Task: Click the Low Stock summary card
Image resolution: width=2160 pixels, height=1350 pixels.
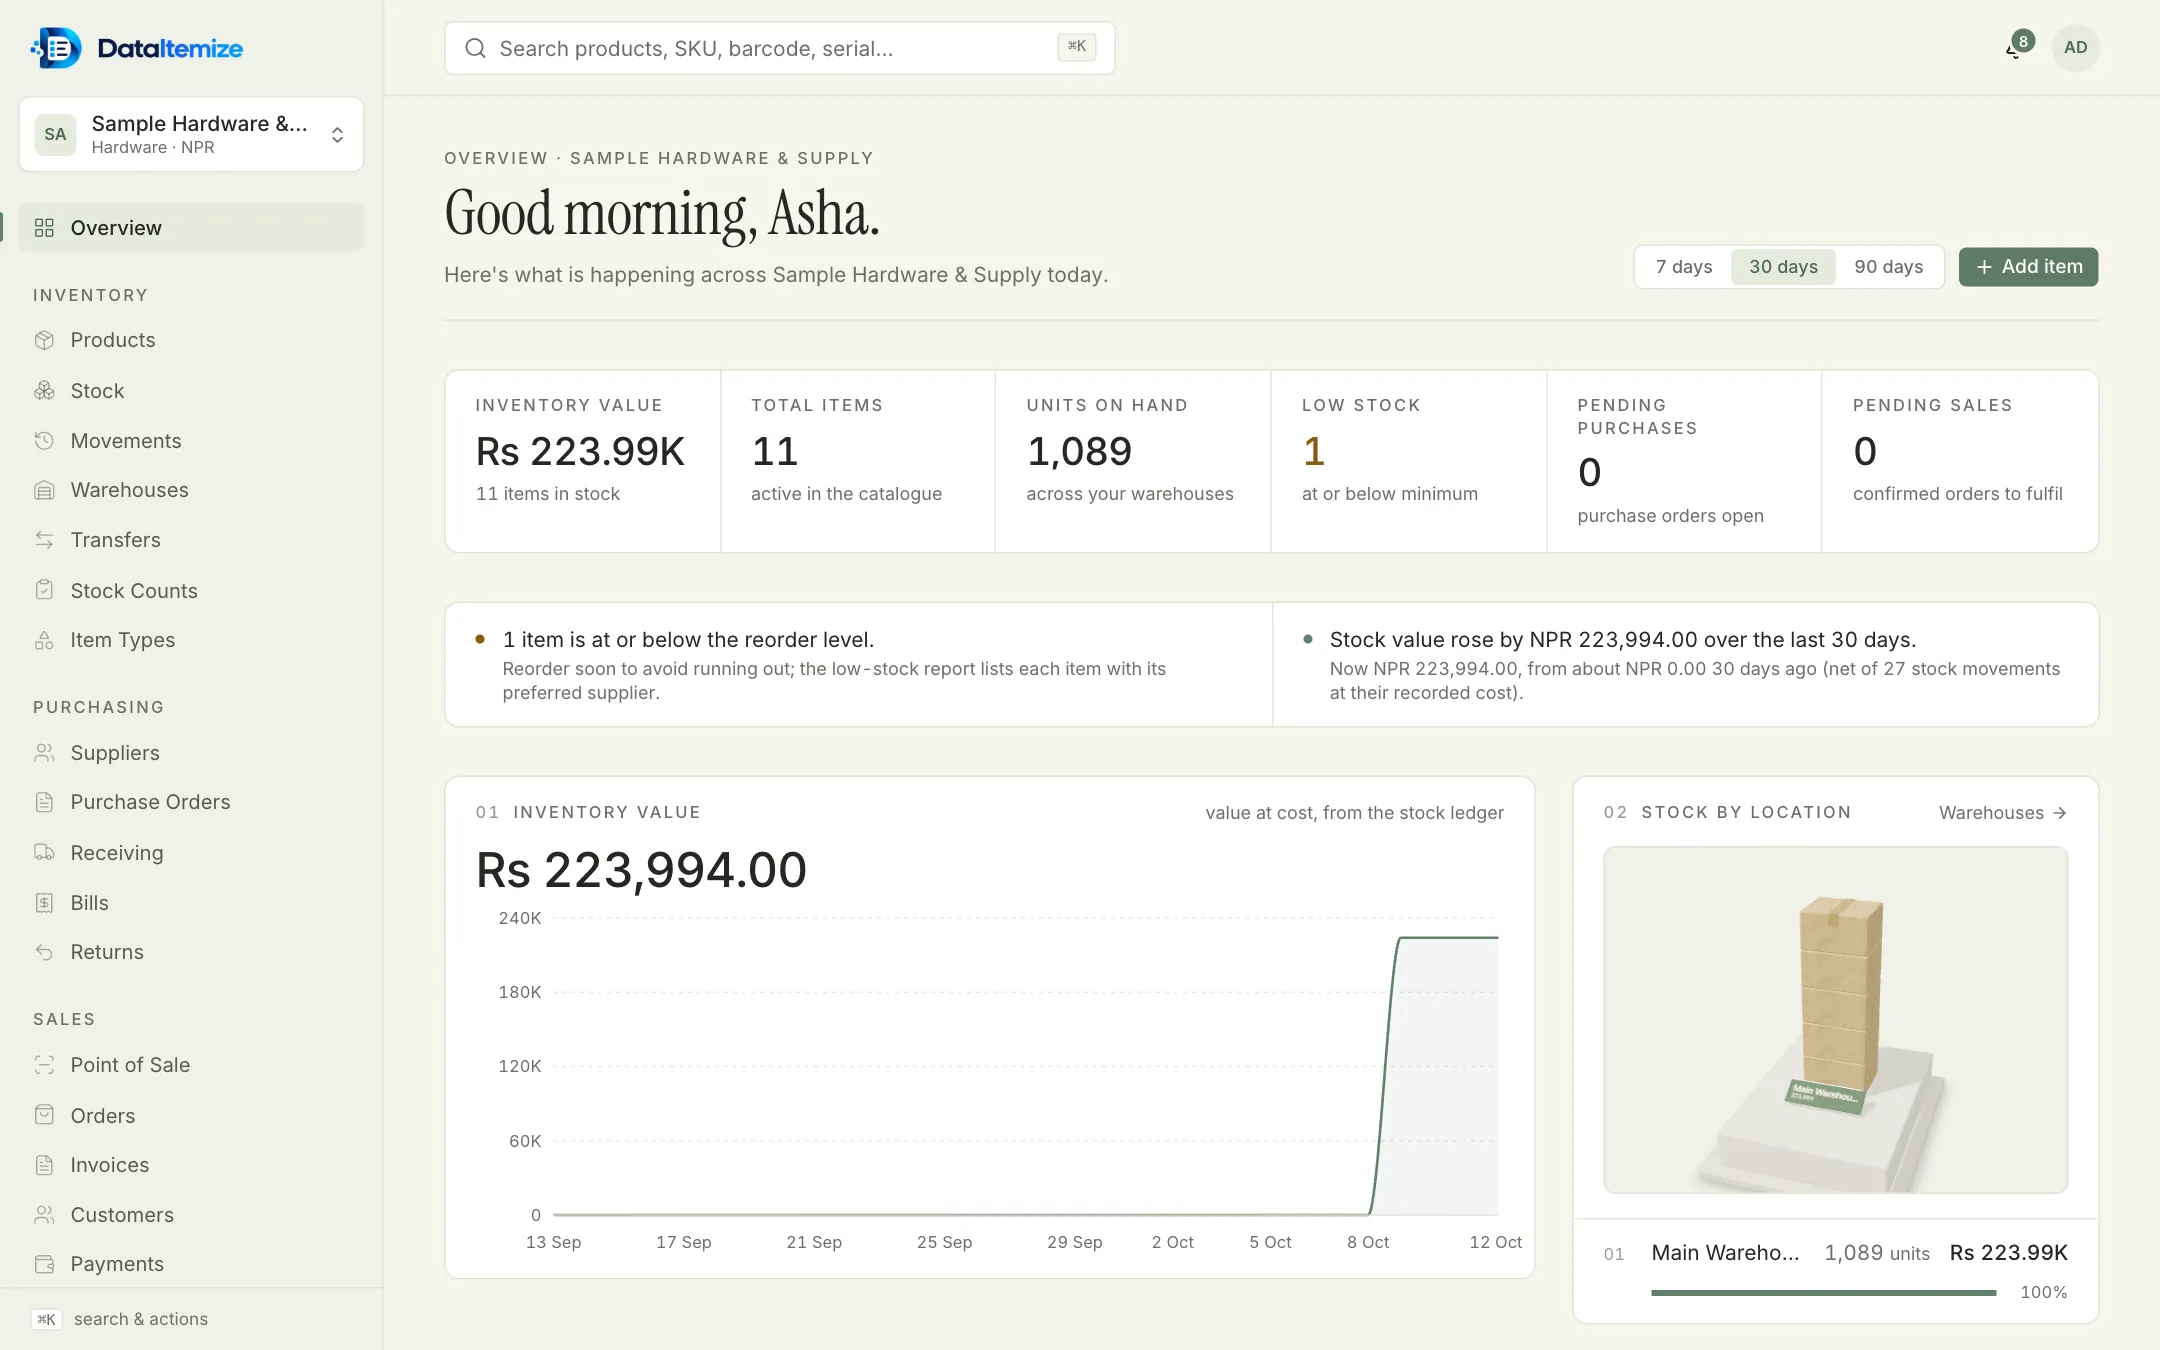Action: 1408,461
